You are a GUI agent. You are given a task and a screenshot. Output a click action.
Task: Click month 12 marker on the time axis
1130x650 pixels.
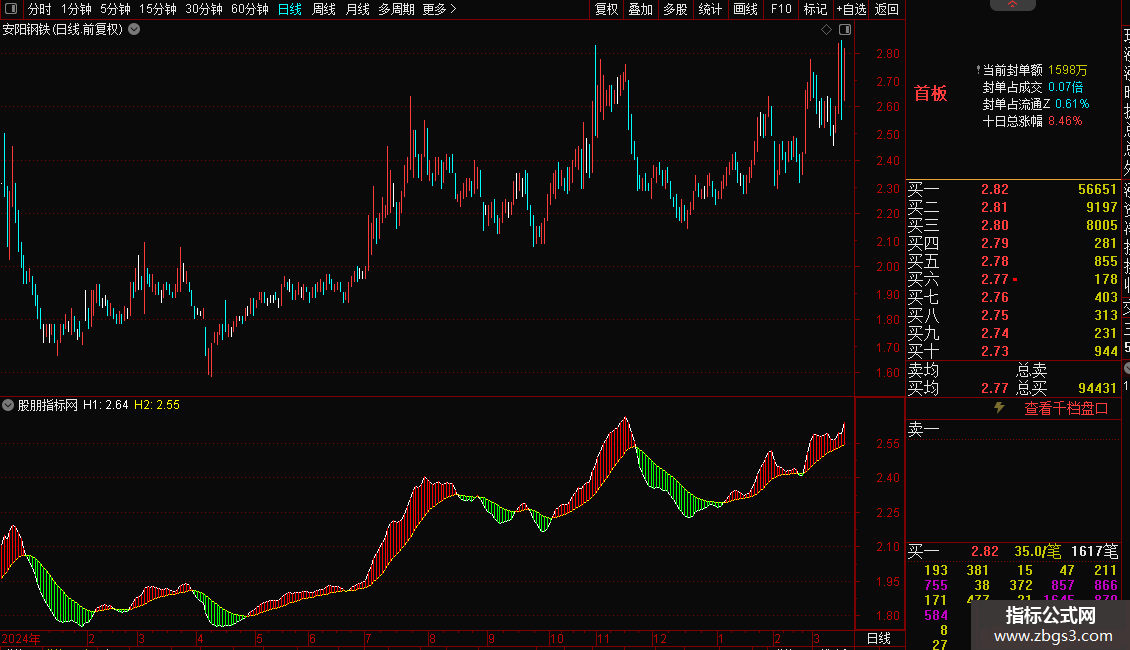point(660,638)
